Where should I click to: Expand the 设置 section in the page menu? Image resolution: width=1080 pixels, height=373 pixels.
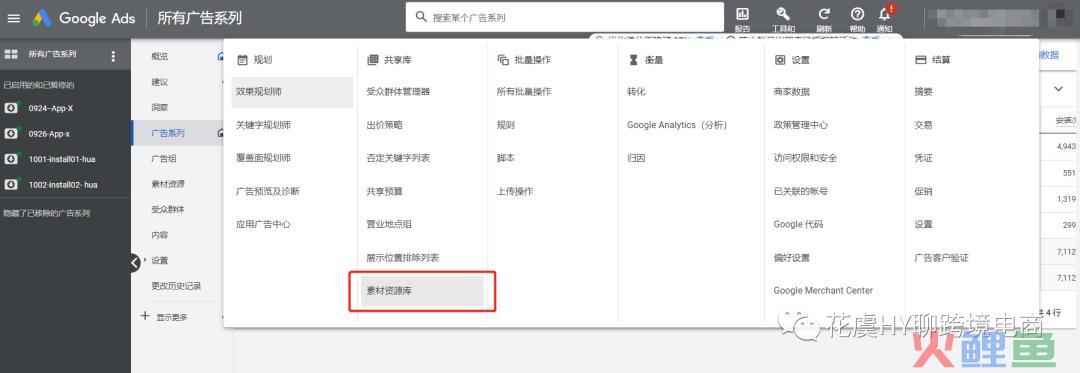(160, 260)
